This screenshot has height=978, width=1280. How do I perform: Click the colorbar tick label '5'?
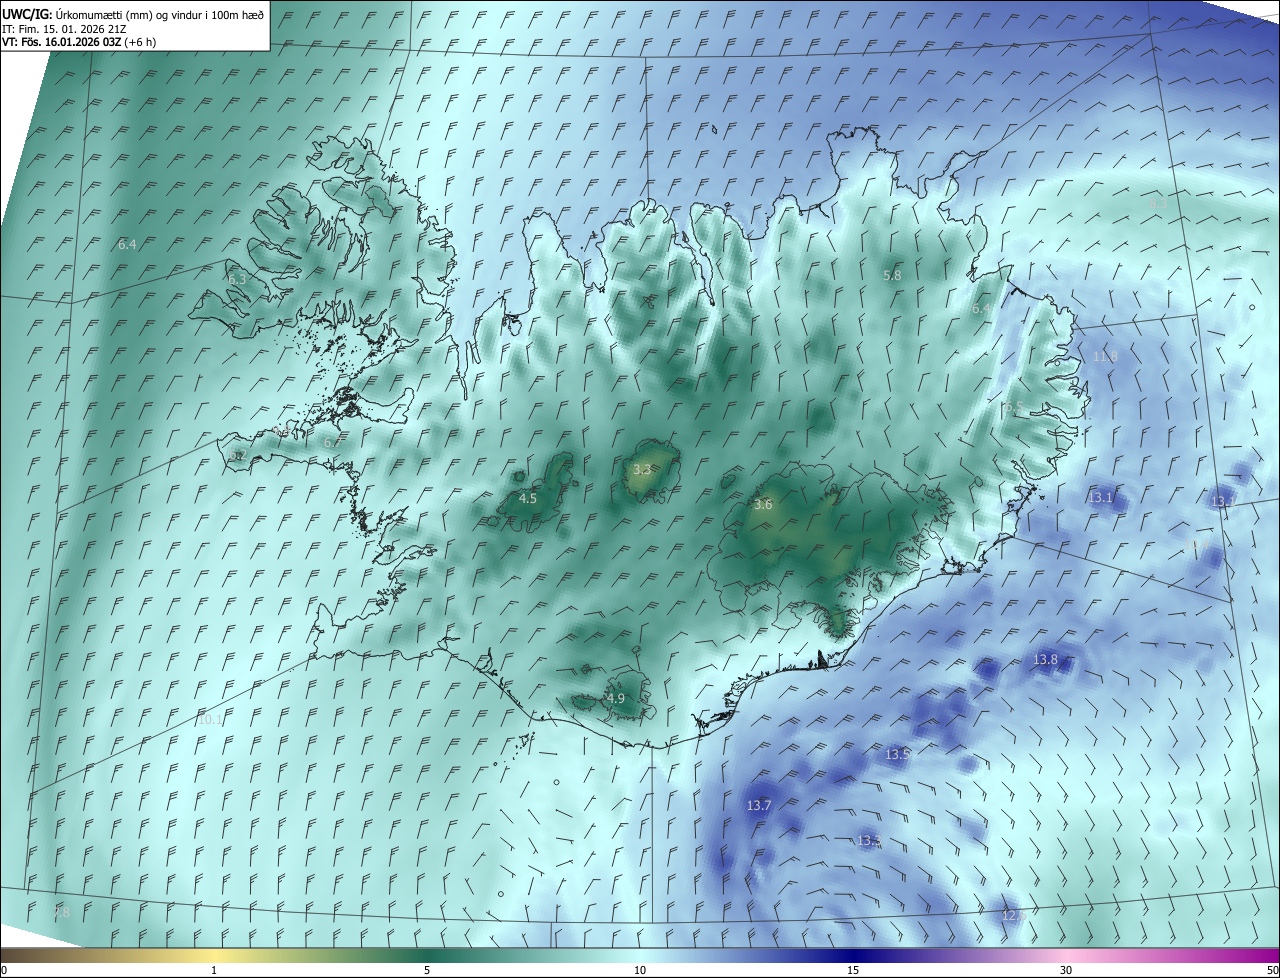427,970
